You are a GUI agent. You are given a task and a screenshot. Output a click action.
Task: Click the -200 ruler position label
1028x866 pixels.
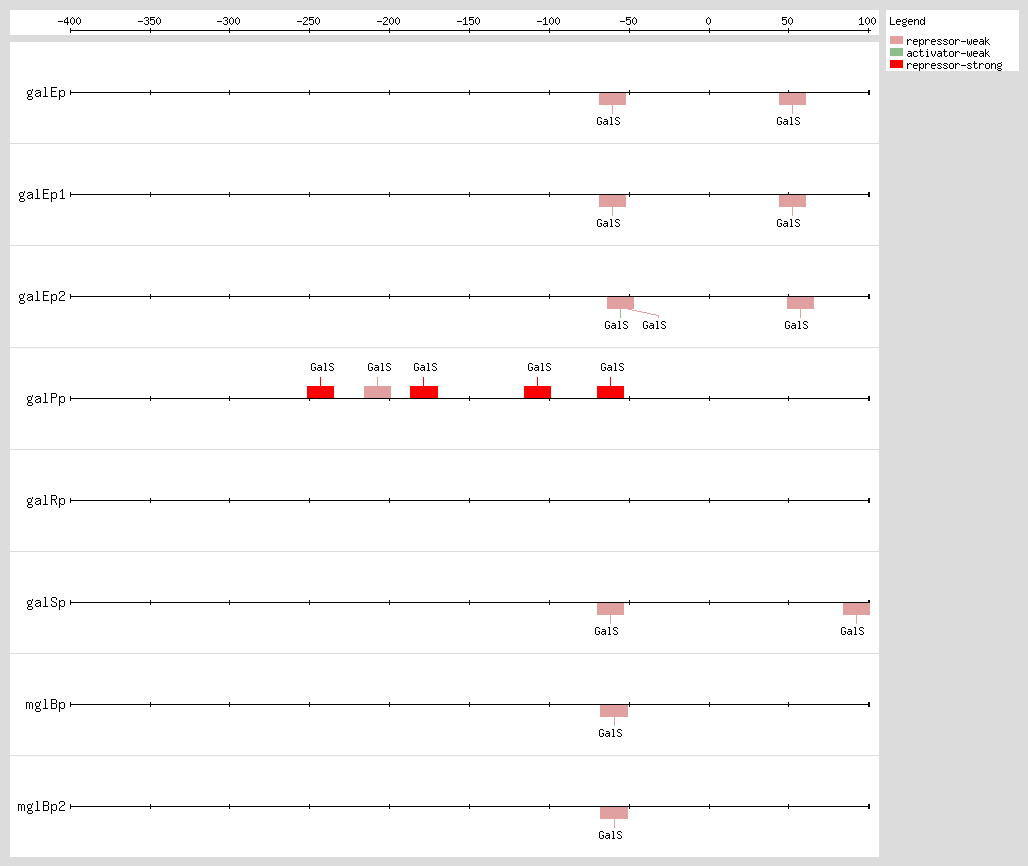(389, 21)
